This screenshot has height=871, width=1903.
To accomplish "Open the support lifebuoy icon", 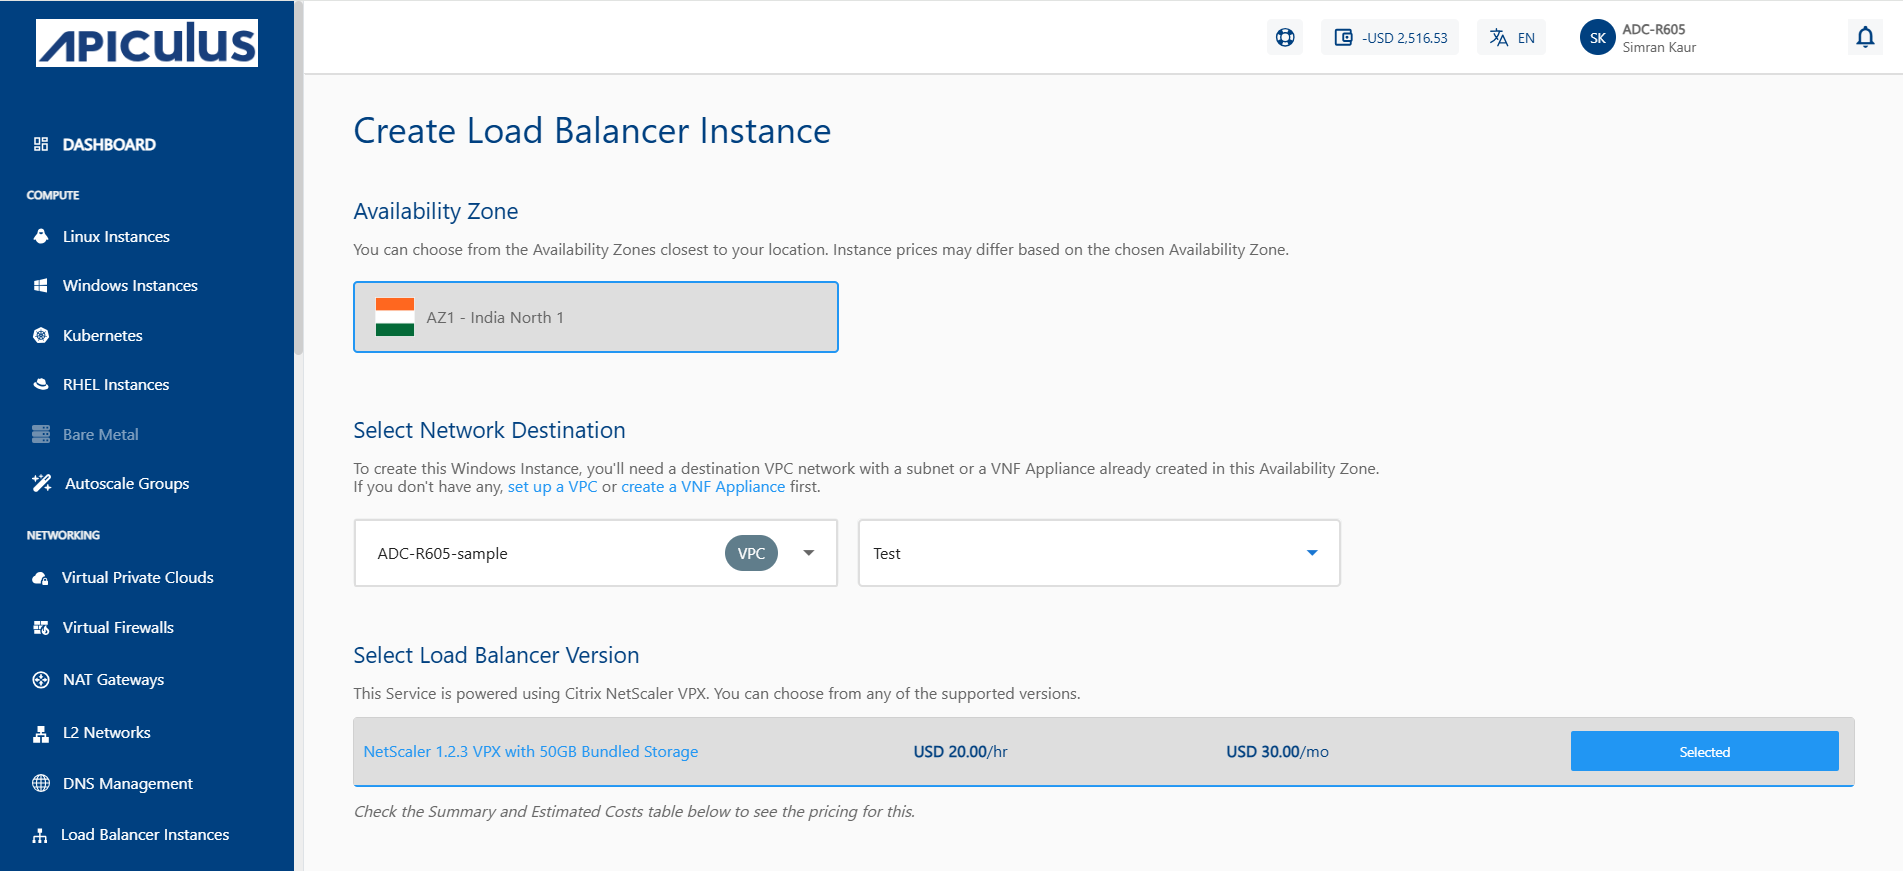I will point(1285,38).
